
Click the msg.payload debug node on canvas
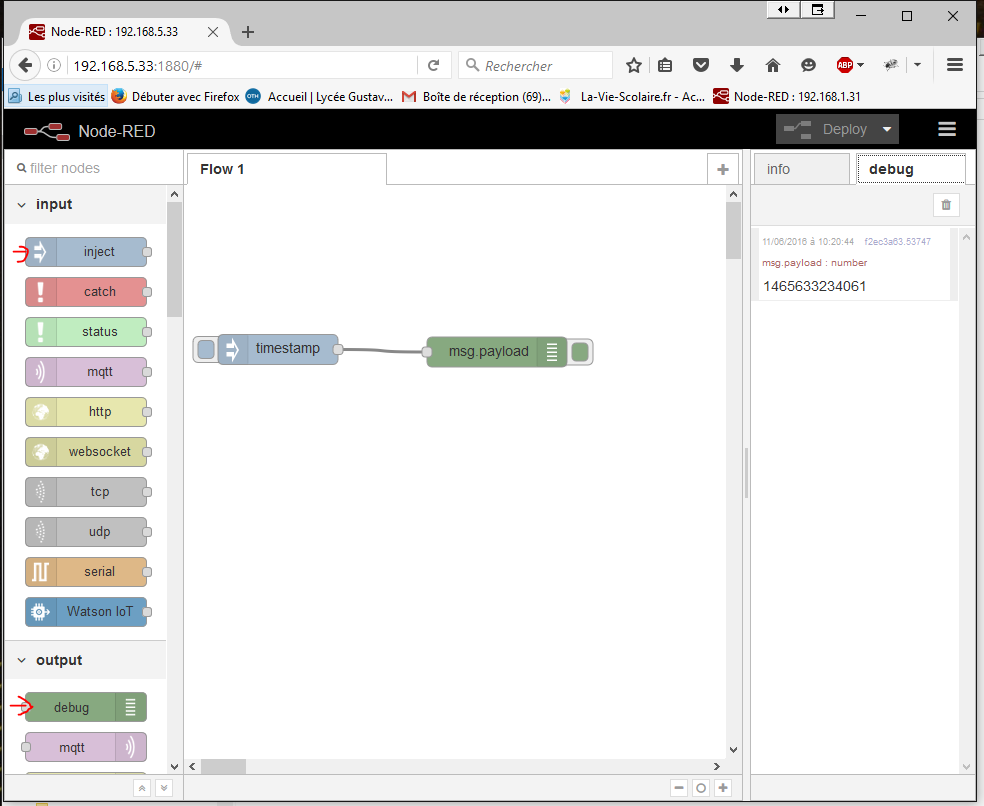pos(496,352)
